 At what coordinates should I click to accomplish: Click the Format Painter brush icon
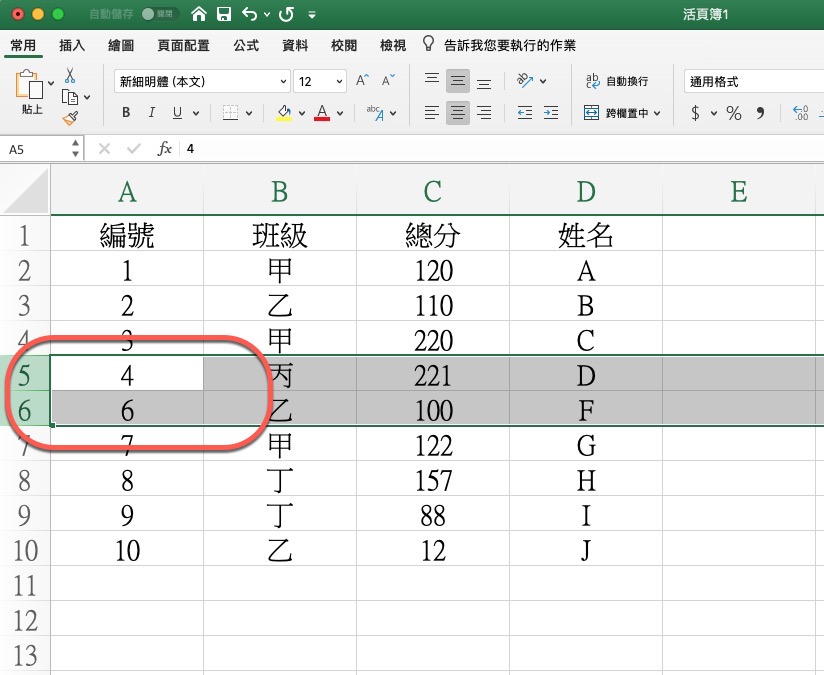click(70, 118)
